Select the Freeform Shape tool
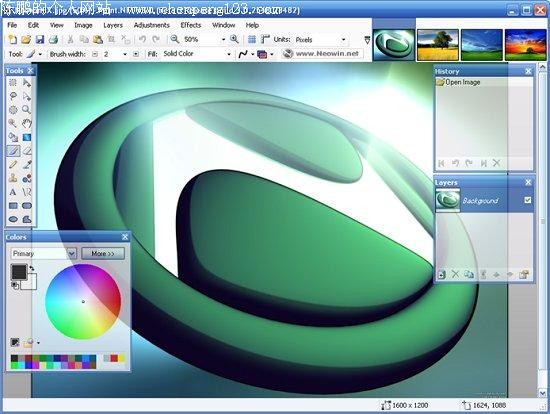The width and height of the screenshot is (550, 414). 27,219
